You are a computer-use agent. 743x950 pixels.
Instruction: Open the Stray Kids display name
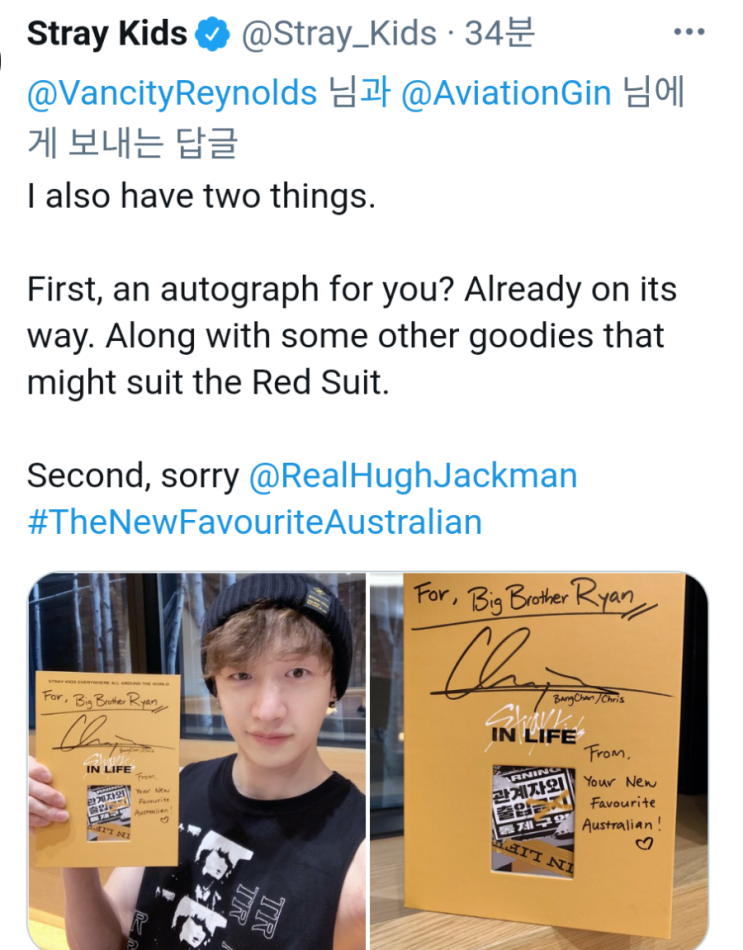click(x=107, y=33)
